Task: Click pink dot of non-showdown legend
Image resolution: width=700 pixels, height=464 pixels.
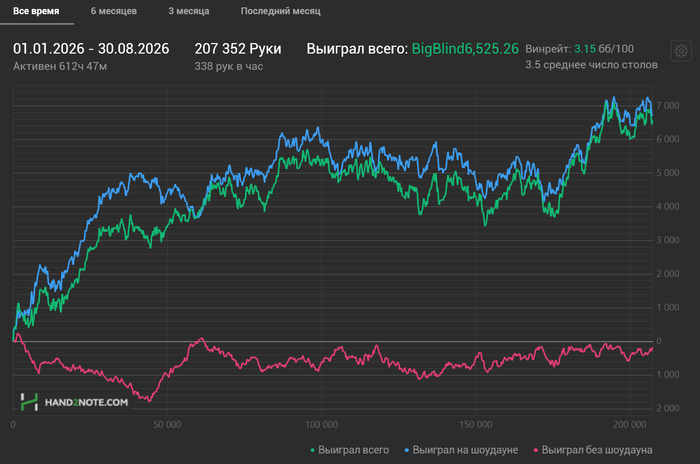Action: coord(536,450)
